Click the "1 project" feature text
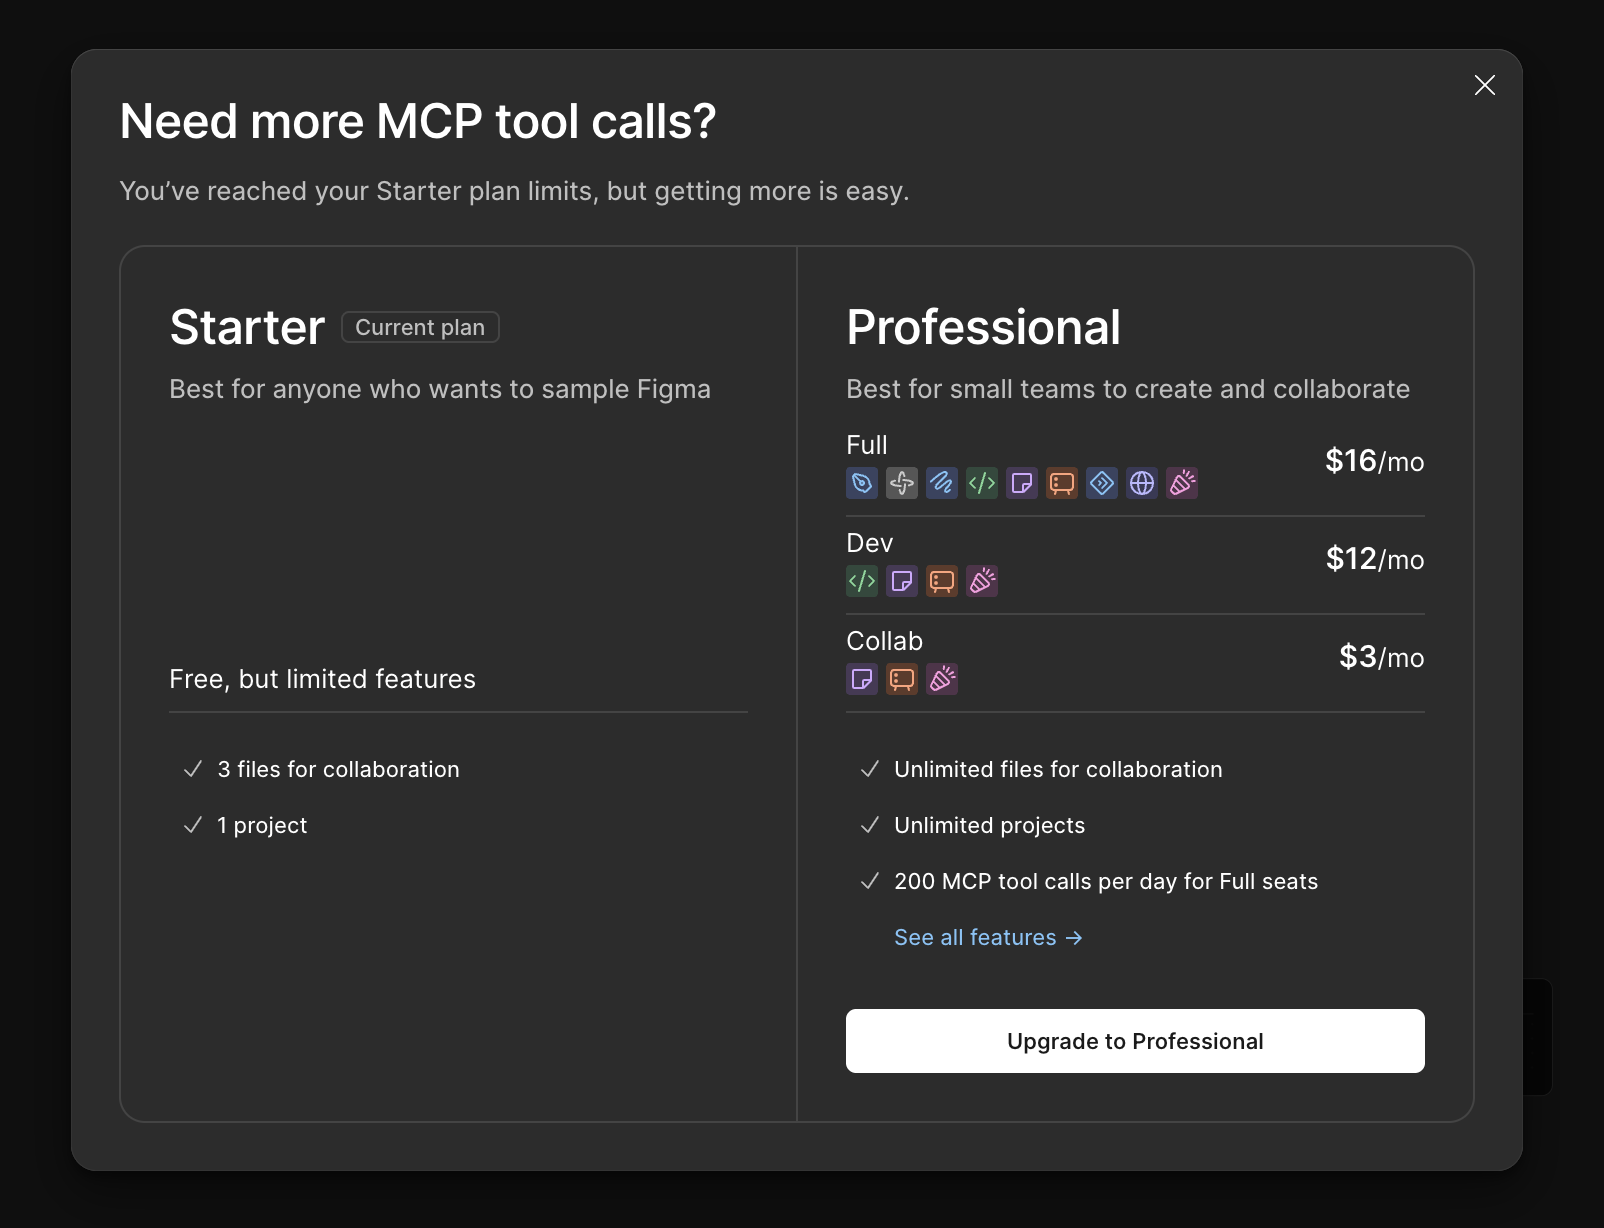The image size is (1604, 1228). tap(262, 825)
